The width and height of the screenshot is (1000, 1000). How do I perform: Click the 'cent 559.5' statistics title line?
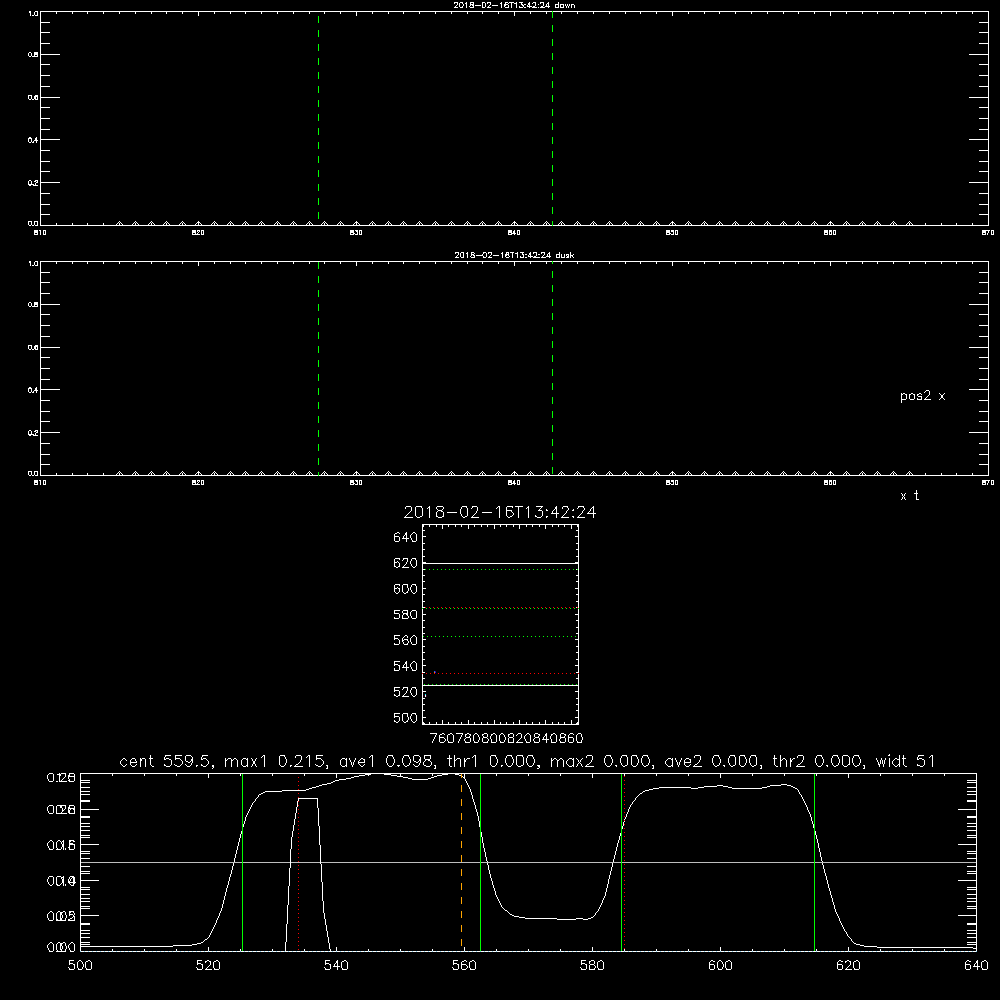click(527, 761)
